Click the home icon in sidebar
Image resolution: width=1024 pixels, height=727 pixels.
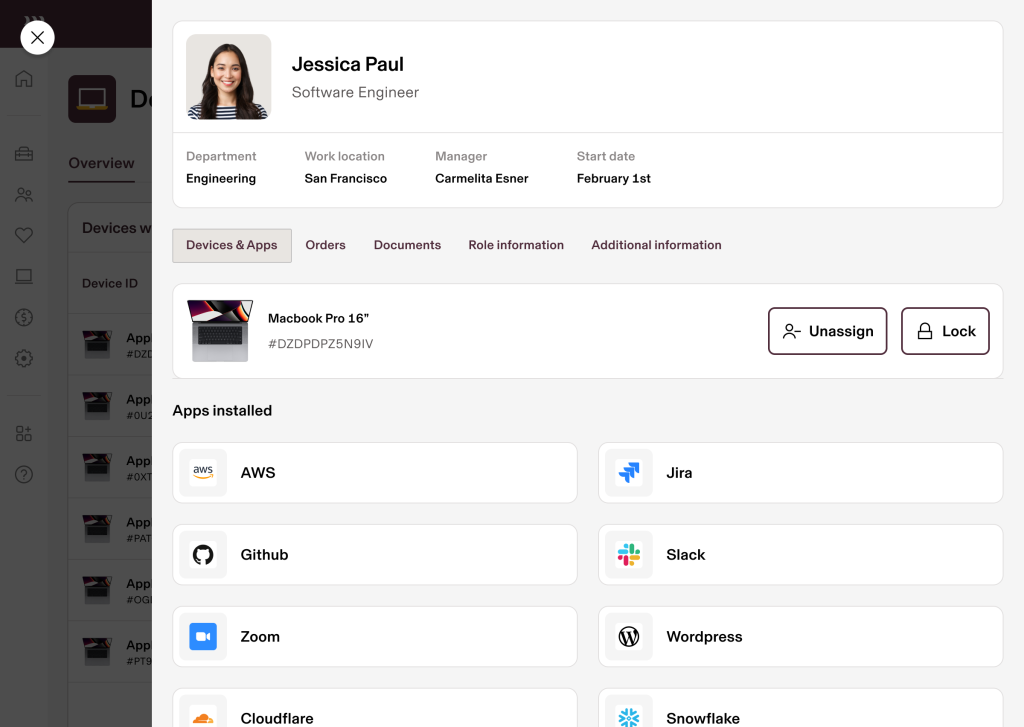click(24, 79)
